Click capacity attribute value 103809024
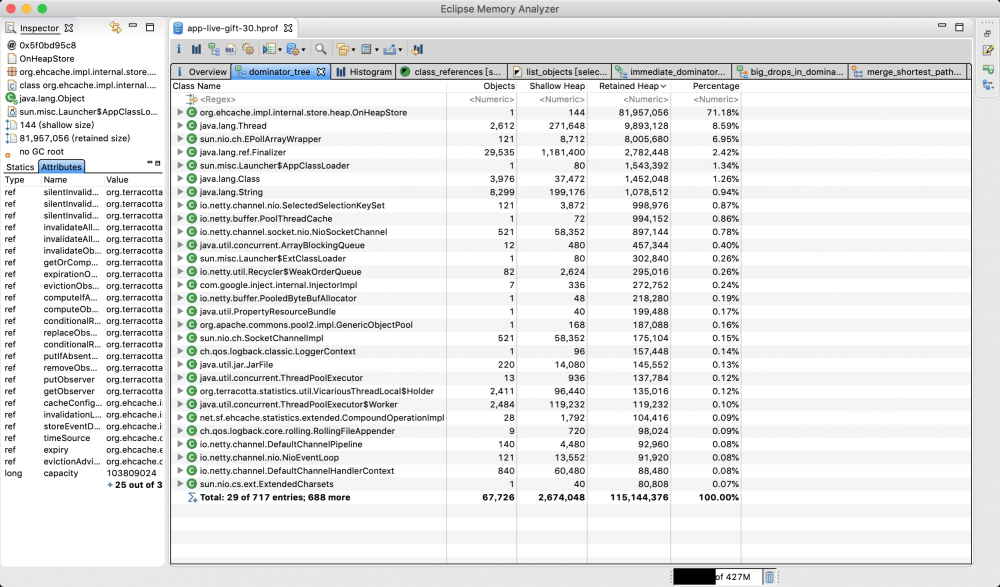This screenshot has height=587, width=1000. pyautogui.click(x=131, y=473)
